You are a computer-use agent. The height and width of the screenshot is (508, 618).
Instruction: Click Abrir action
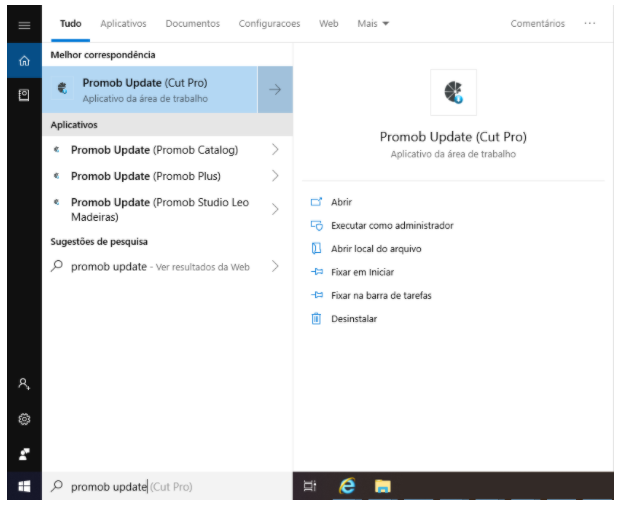pyautogui.click(x=341, y=202)
